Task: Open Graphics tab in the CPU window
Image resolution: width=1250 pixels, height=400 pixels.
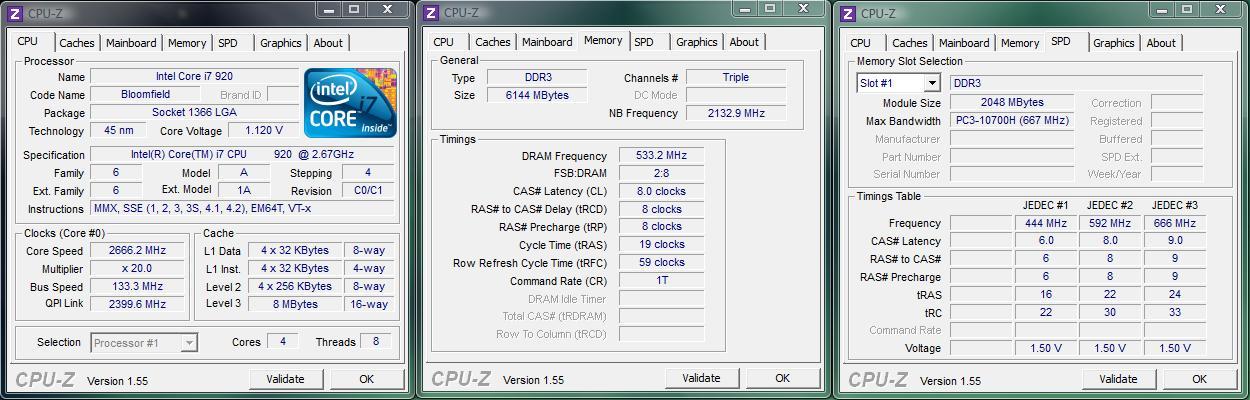Action: coord(280,43)
